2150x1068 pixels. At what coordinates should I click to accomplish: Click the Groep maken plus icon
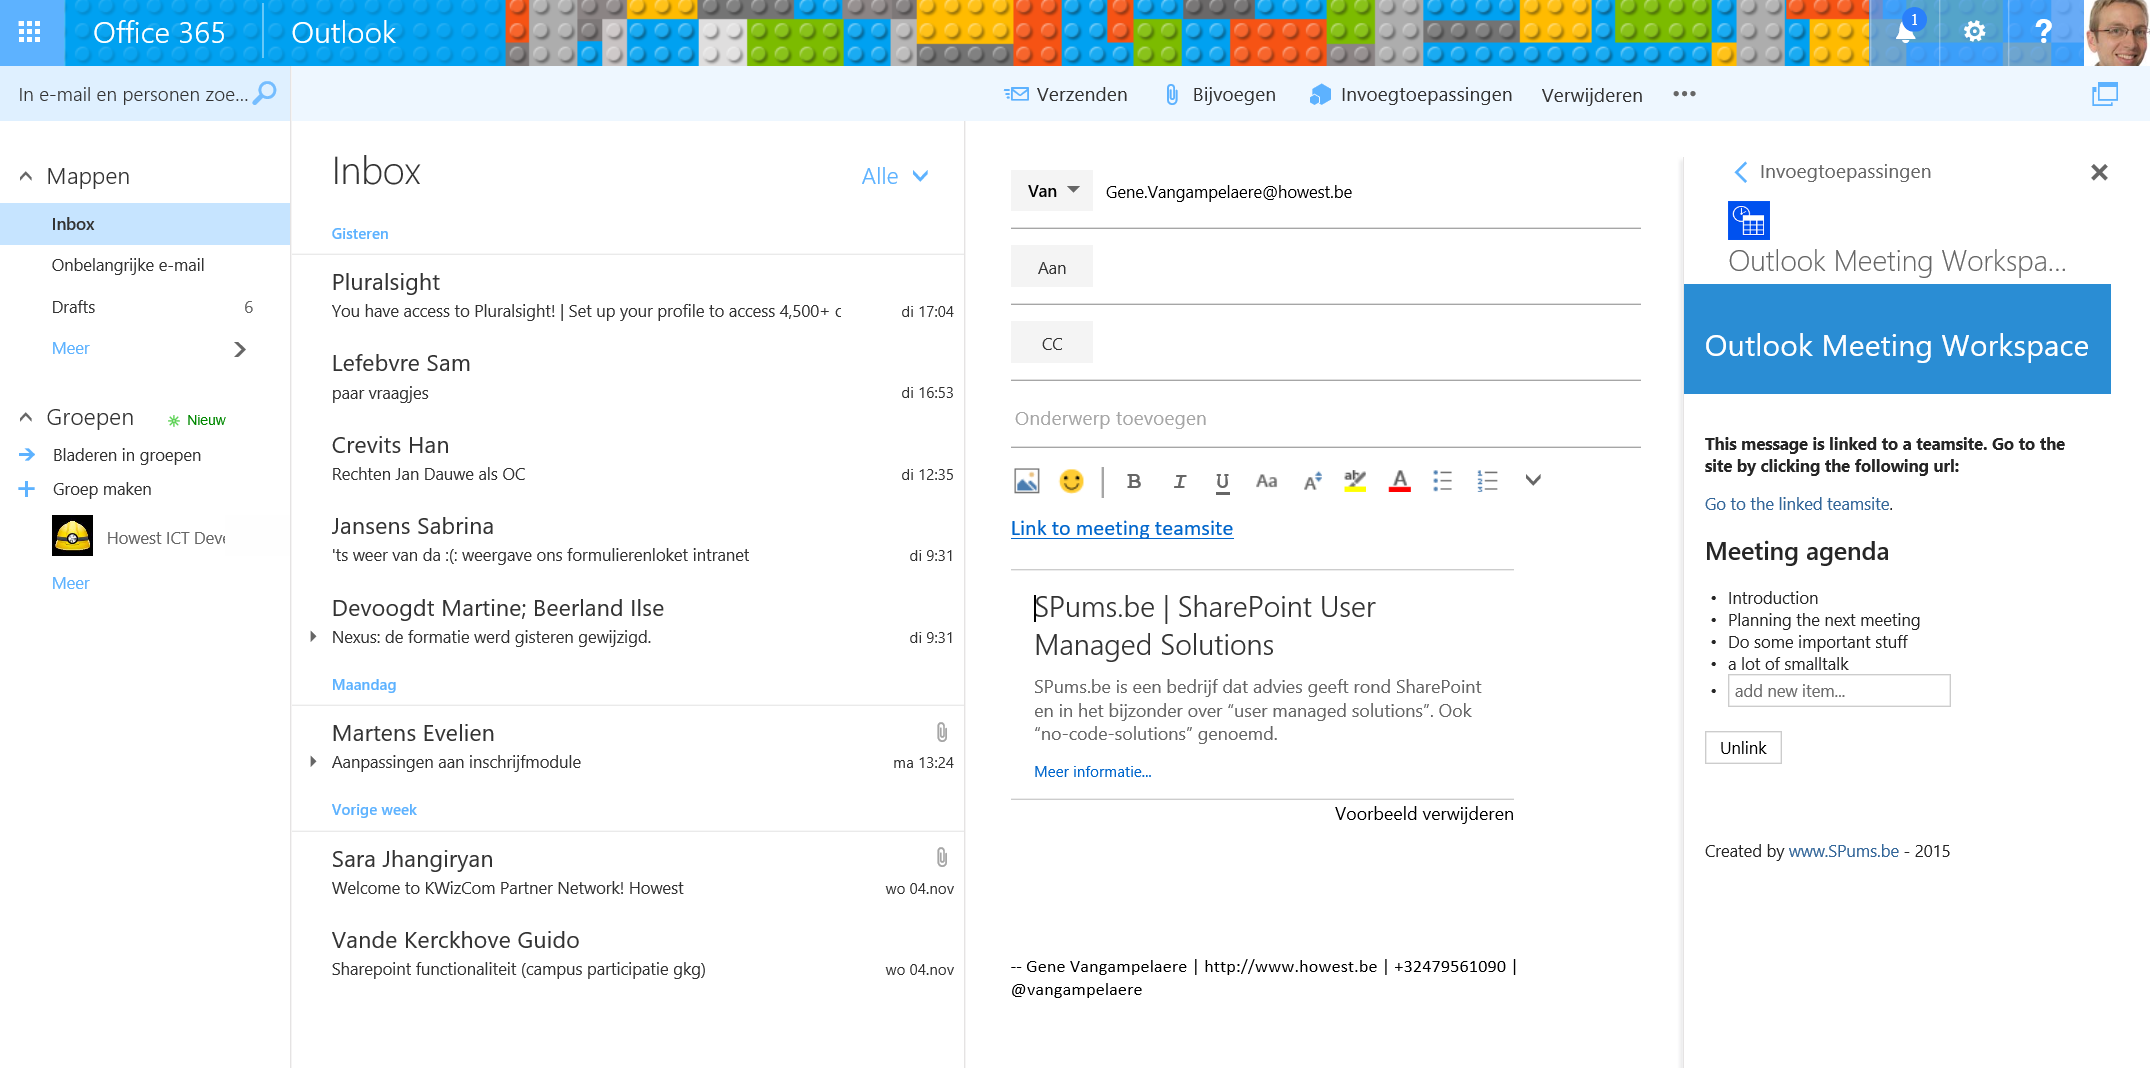(x=27, y=489)
